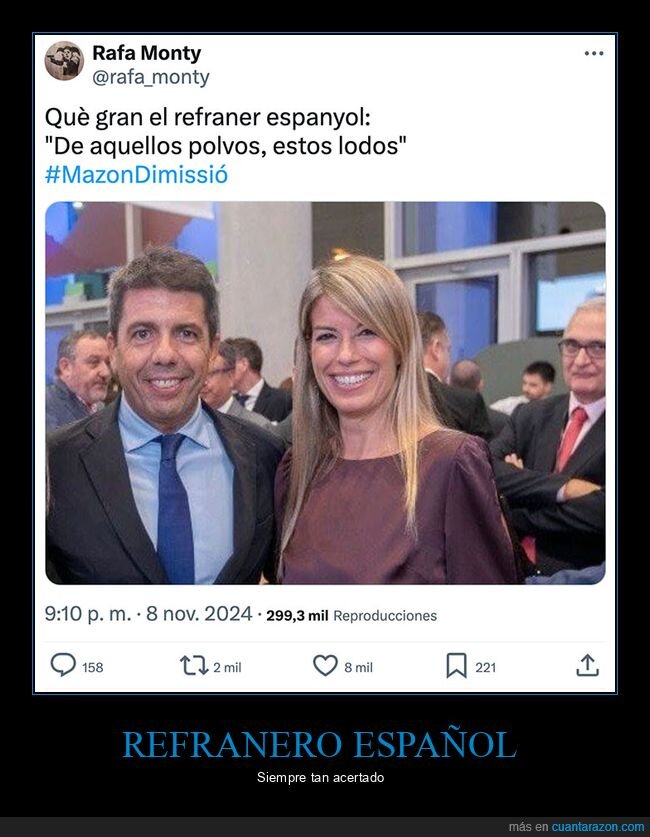Click the 8 mil likes count
Viewport: 650px width, 837px height.
[x=359, y=667]
